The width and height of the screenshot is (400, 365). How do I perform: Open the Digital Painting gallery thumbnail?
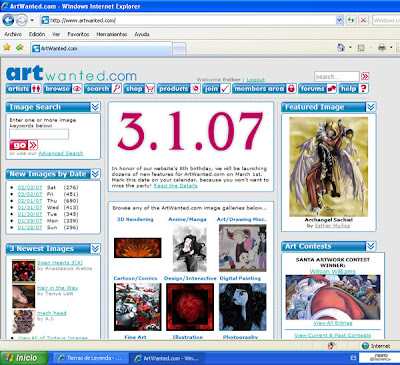(243, 307)
